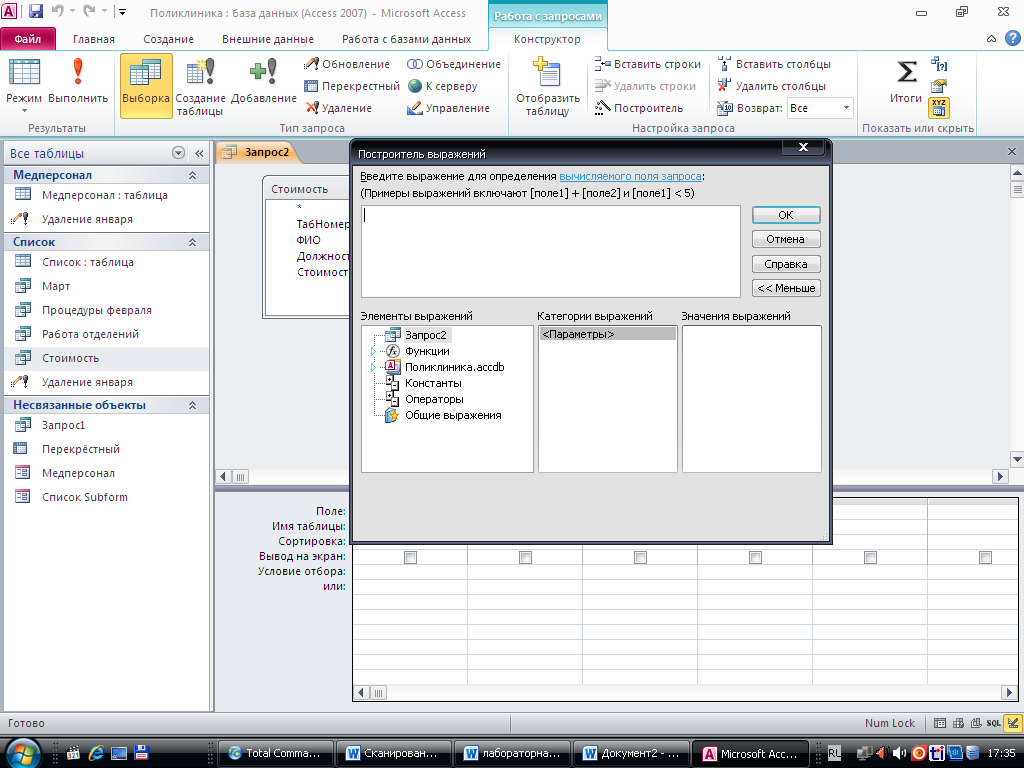
Task: Click the query grid horizontal scrollbar
Action: point(686,692)
